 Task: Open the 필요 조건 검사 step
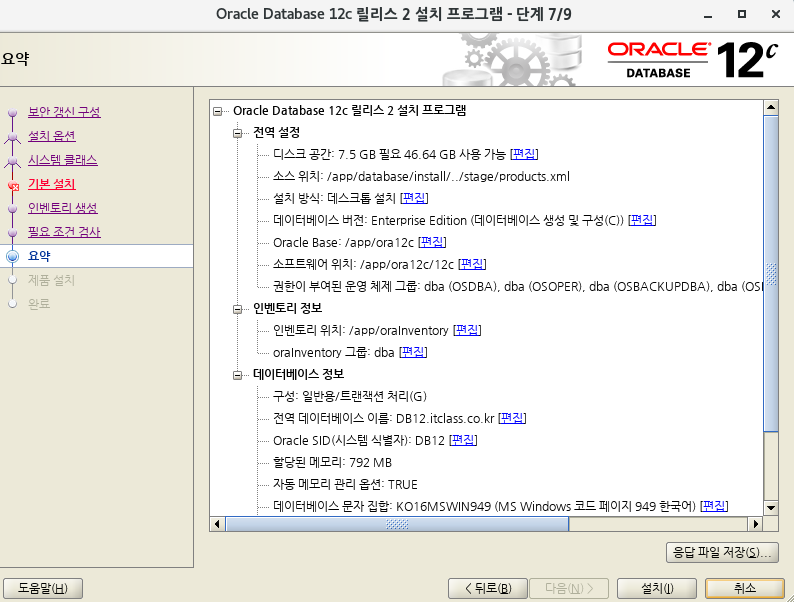coord(64,232)
